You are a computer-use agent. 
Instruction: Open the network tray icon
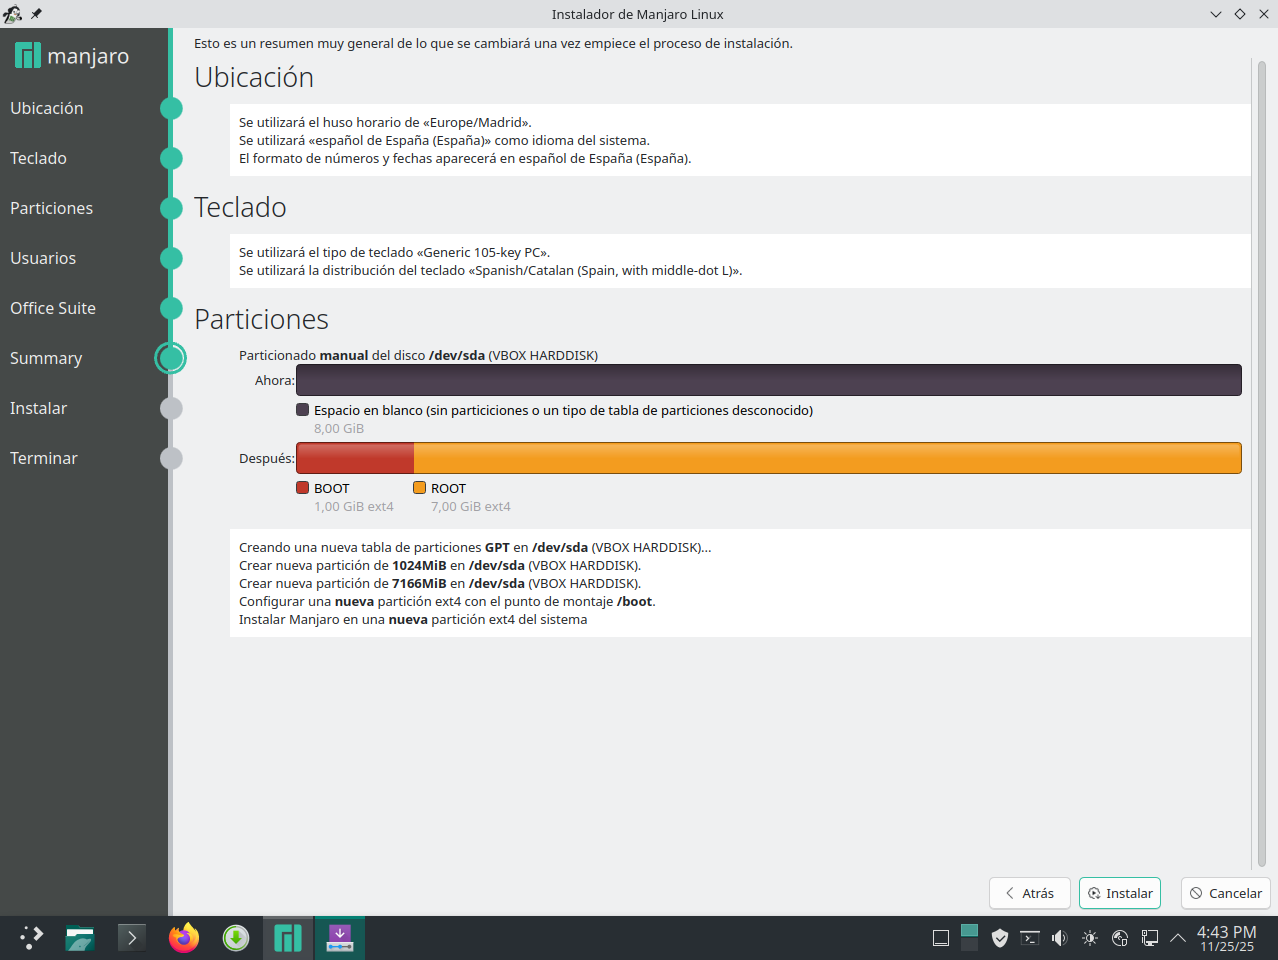point(1149,938)
